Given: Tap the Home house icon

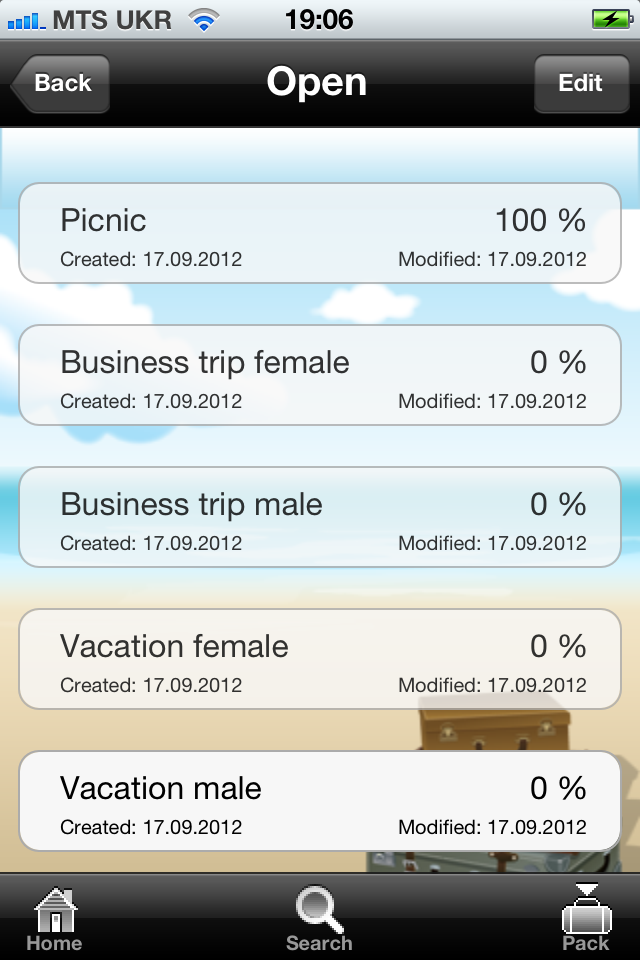Looking at the screenshot, I should tap(55, 909).
